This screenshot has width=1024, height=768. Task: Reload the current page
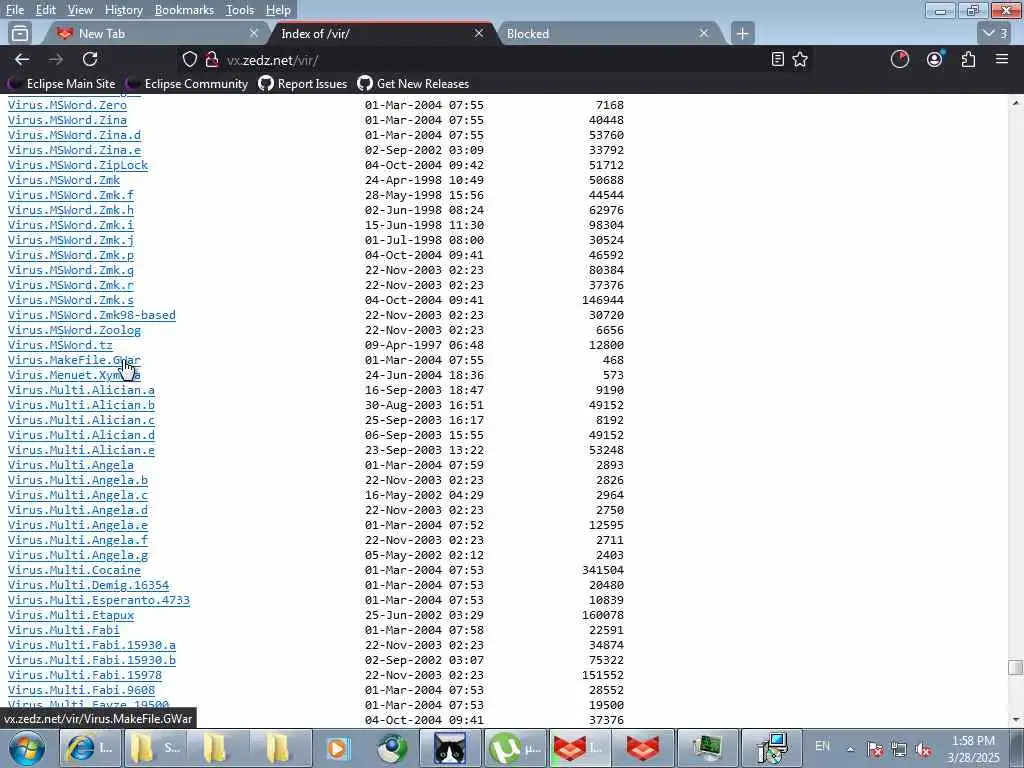[90, 59]
